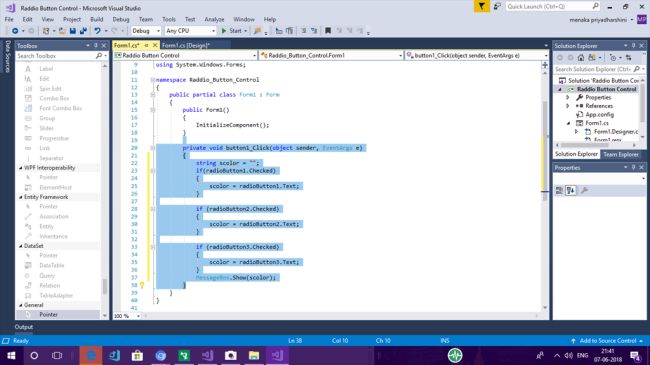Viewport: 650px width, 365px height.
Task: Click the Home icon in Solution Explorer
Action: tap(581, 58)
